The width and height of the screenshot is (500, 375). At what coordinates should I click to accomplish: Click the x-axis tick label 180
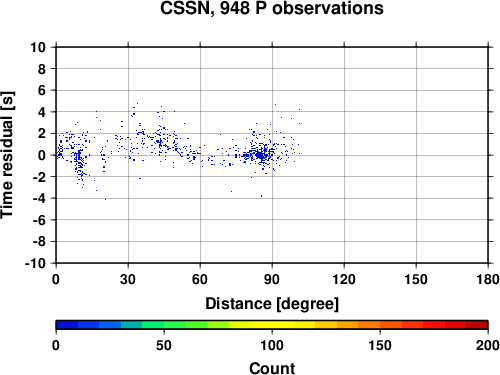pos(488,279)
